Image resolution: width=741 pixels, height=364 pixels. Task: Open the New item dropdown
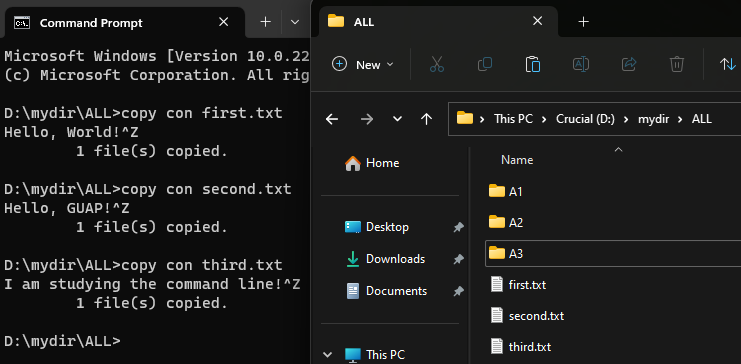[363, 64]
